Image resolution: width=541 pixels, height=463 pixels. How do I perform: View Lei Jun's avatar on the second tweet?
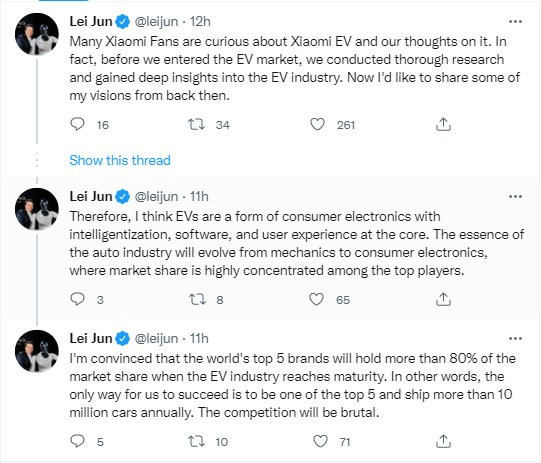37,209
